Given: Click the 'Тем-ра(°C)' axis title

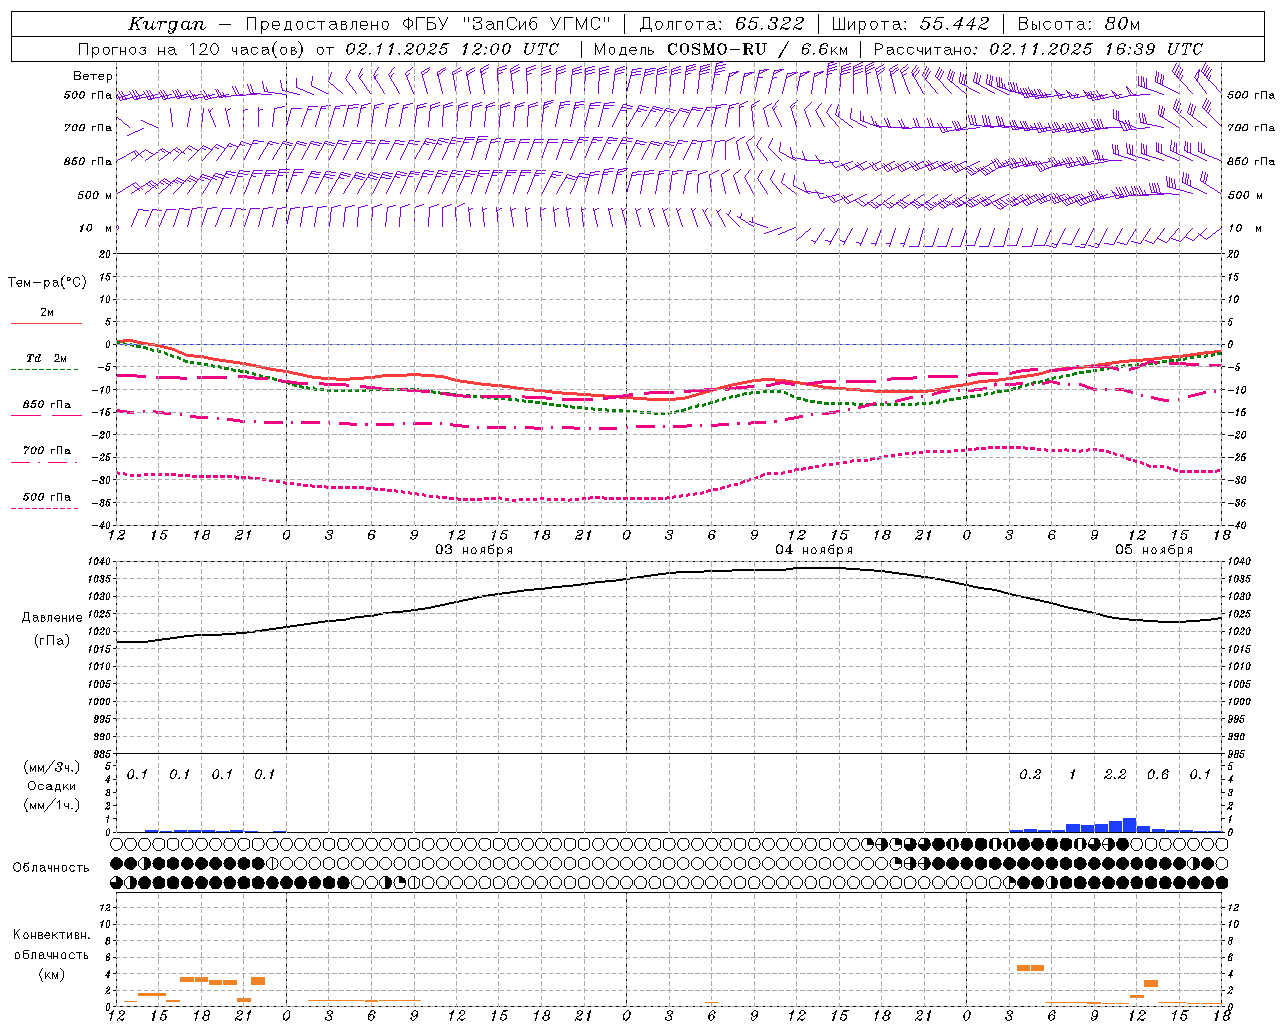Looking at the screenshot, I should (x=47, y=283).
